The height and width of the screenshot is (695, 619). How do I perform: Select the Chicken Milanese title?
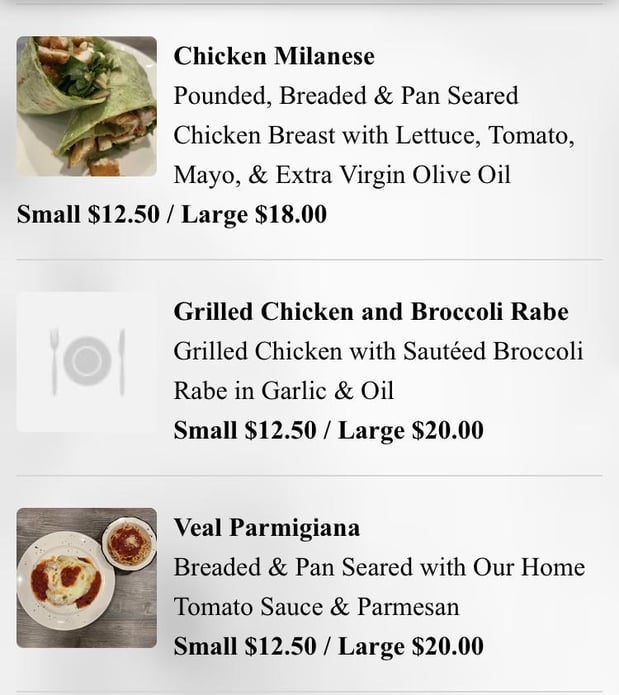click(x=274, y=56)
